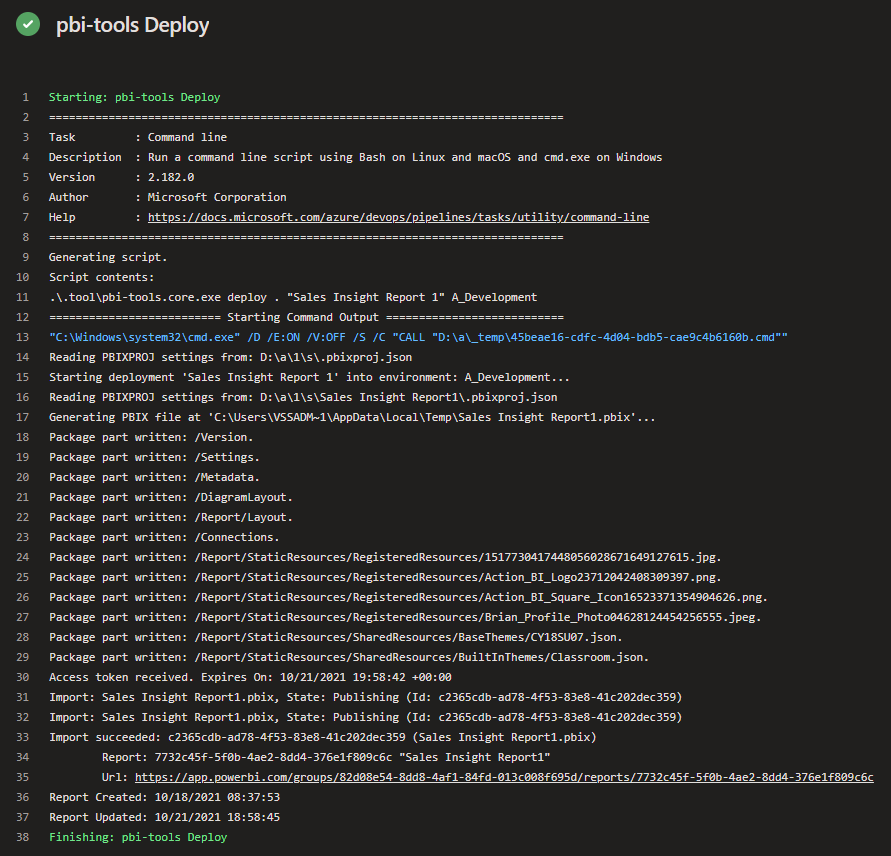The image size is (891, 856).
Task: Click the line with the RegisteredResources .jpg file
Action: (385, 557)
